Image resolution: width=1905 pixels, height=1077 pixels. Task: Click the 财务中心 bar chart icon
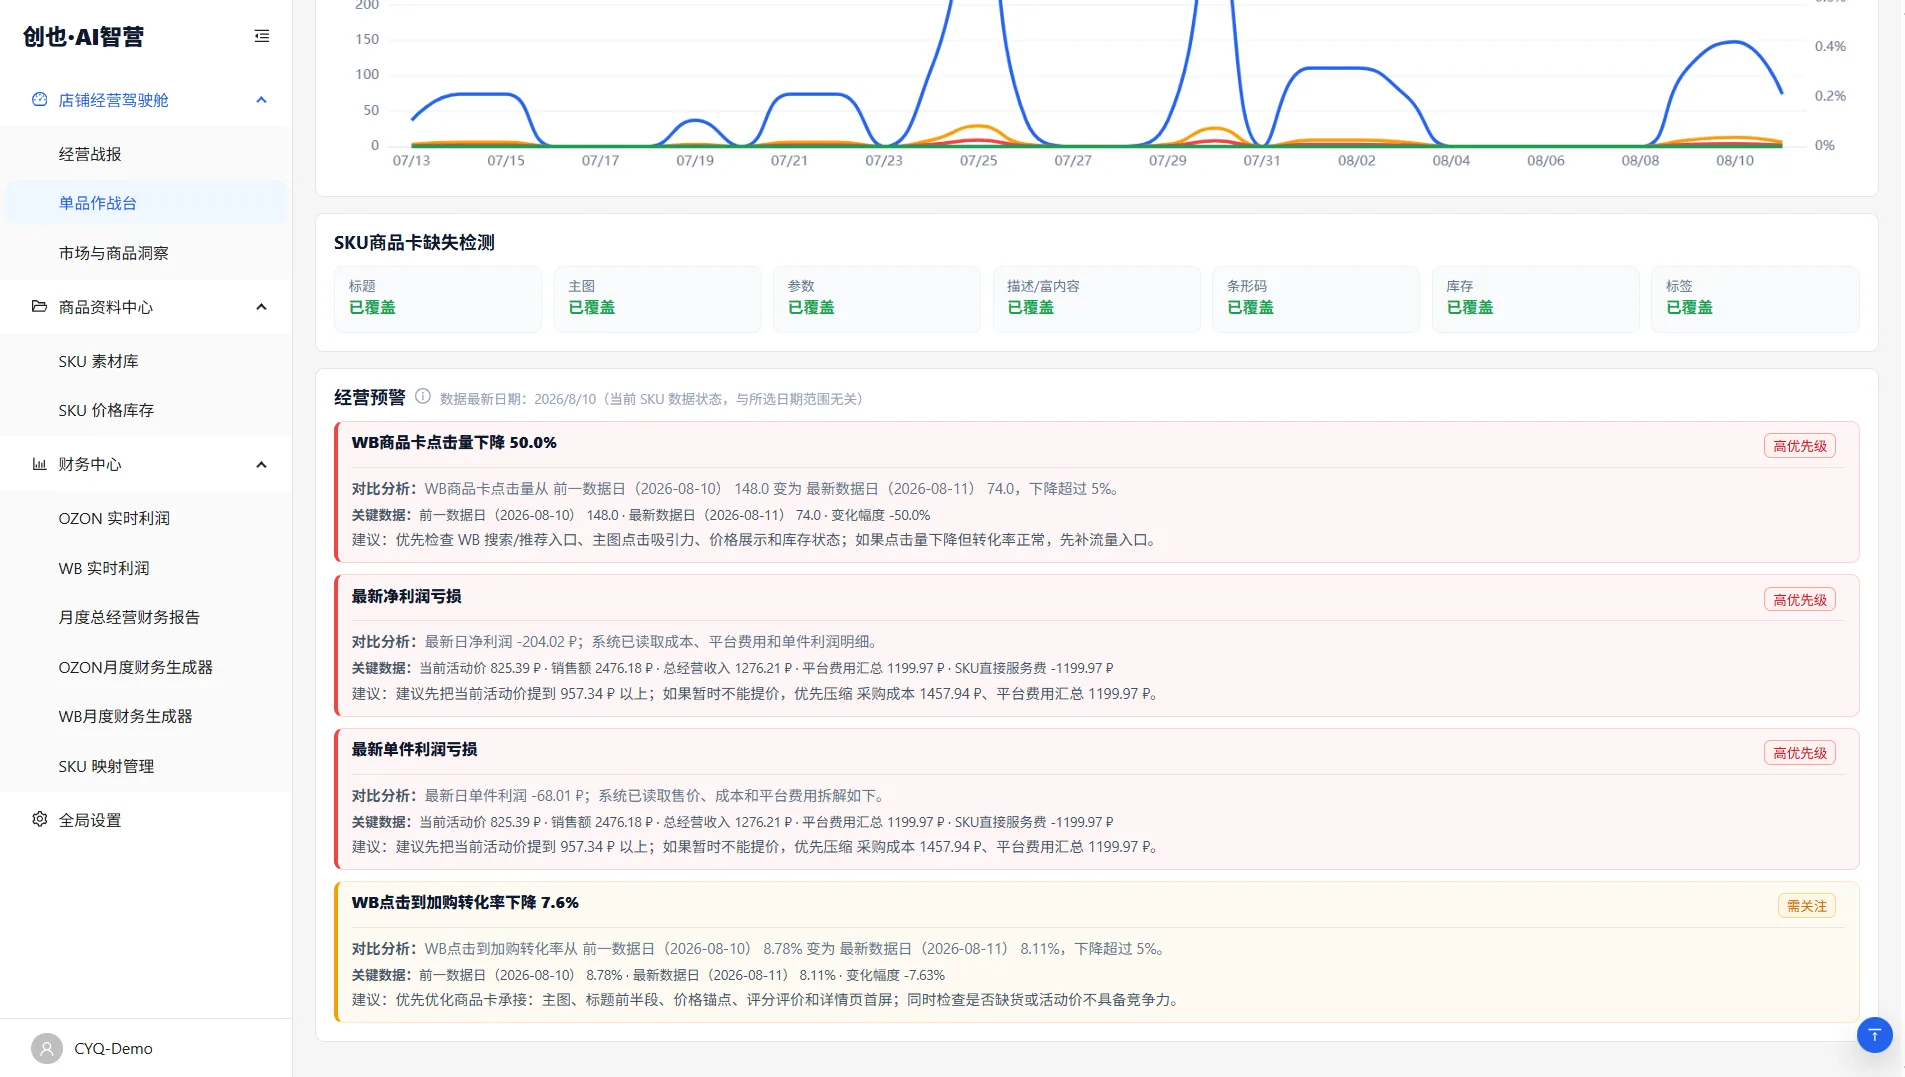[x=40, y=464]
